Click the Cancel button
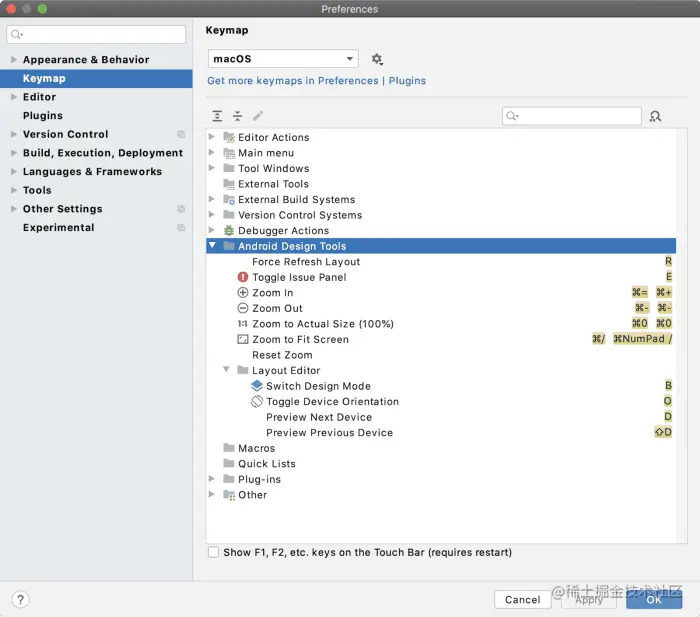700x617 pixels. click(x=522, y=600)
